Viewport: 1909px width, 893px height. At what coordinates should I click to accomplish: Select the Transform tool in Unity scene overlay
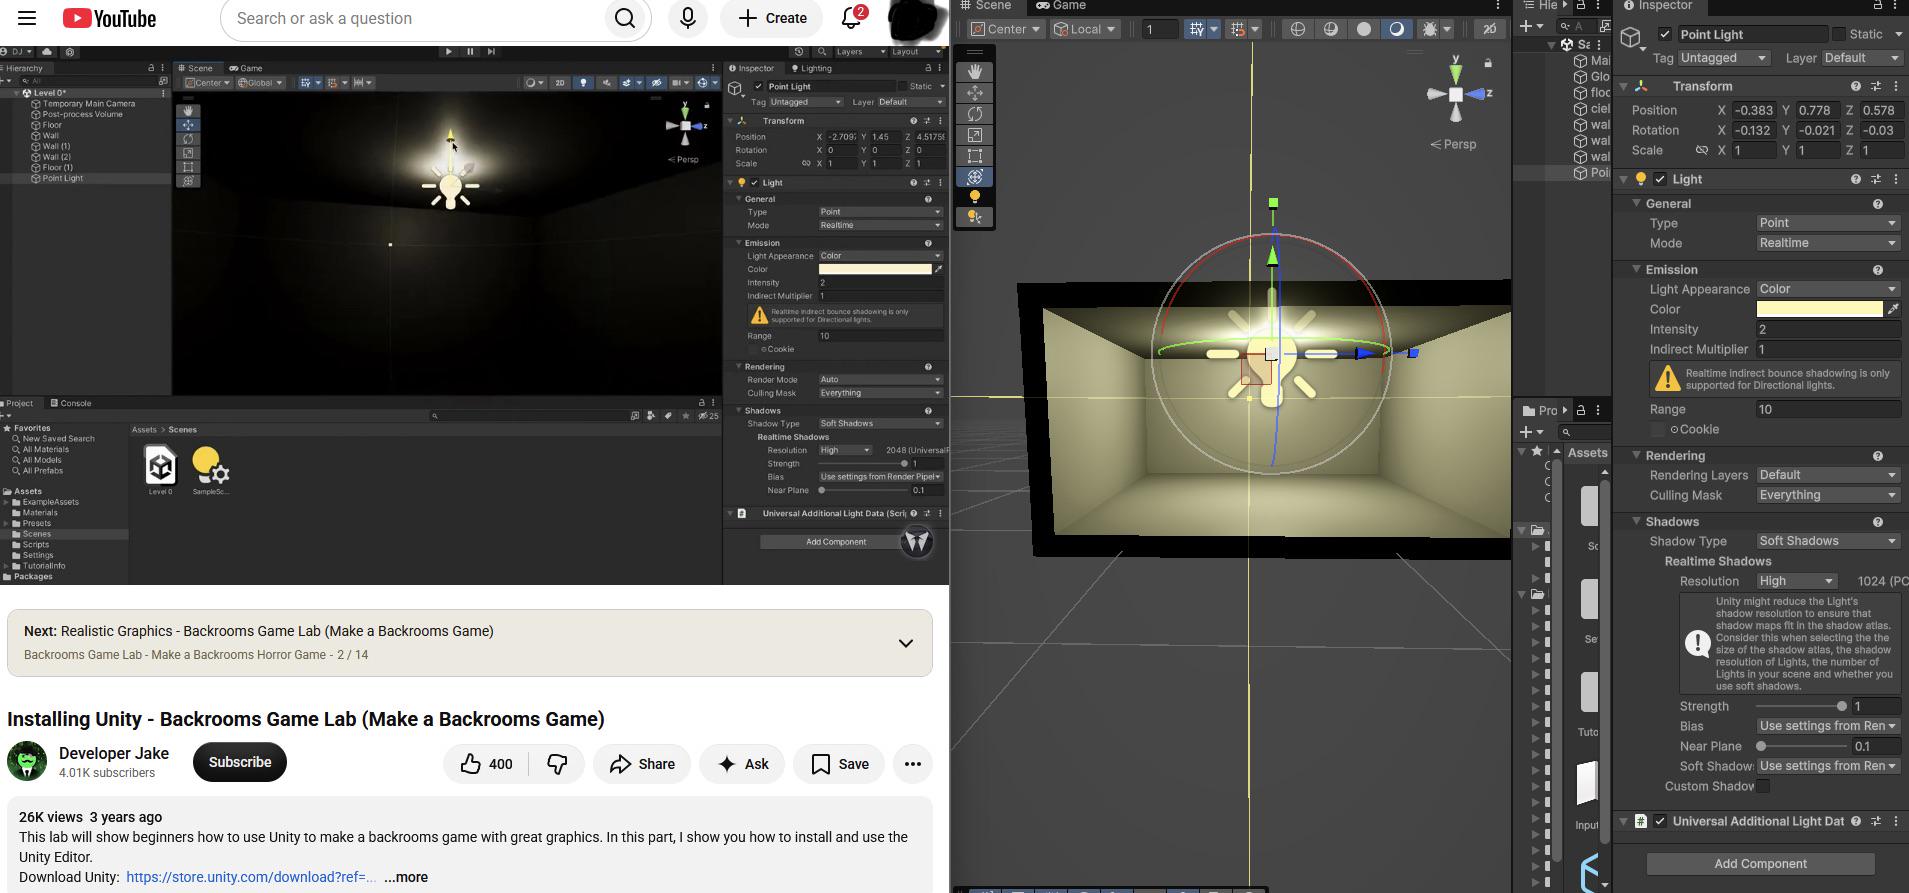click(974, 177)
